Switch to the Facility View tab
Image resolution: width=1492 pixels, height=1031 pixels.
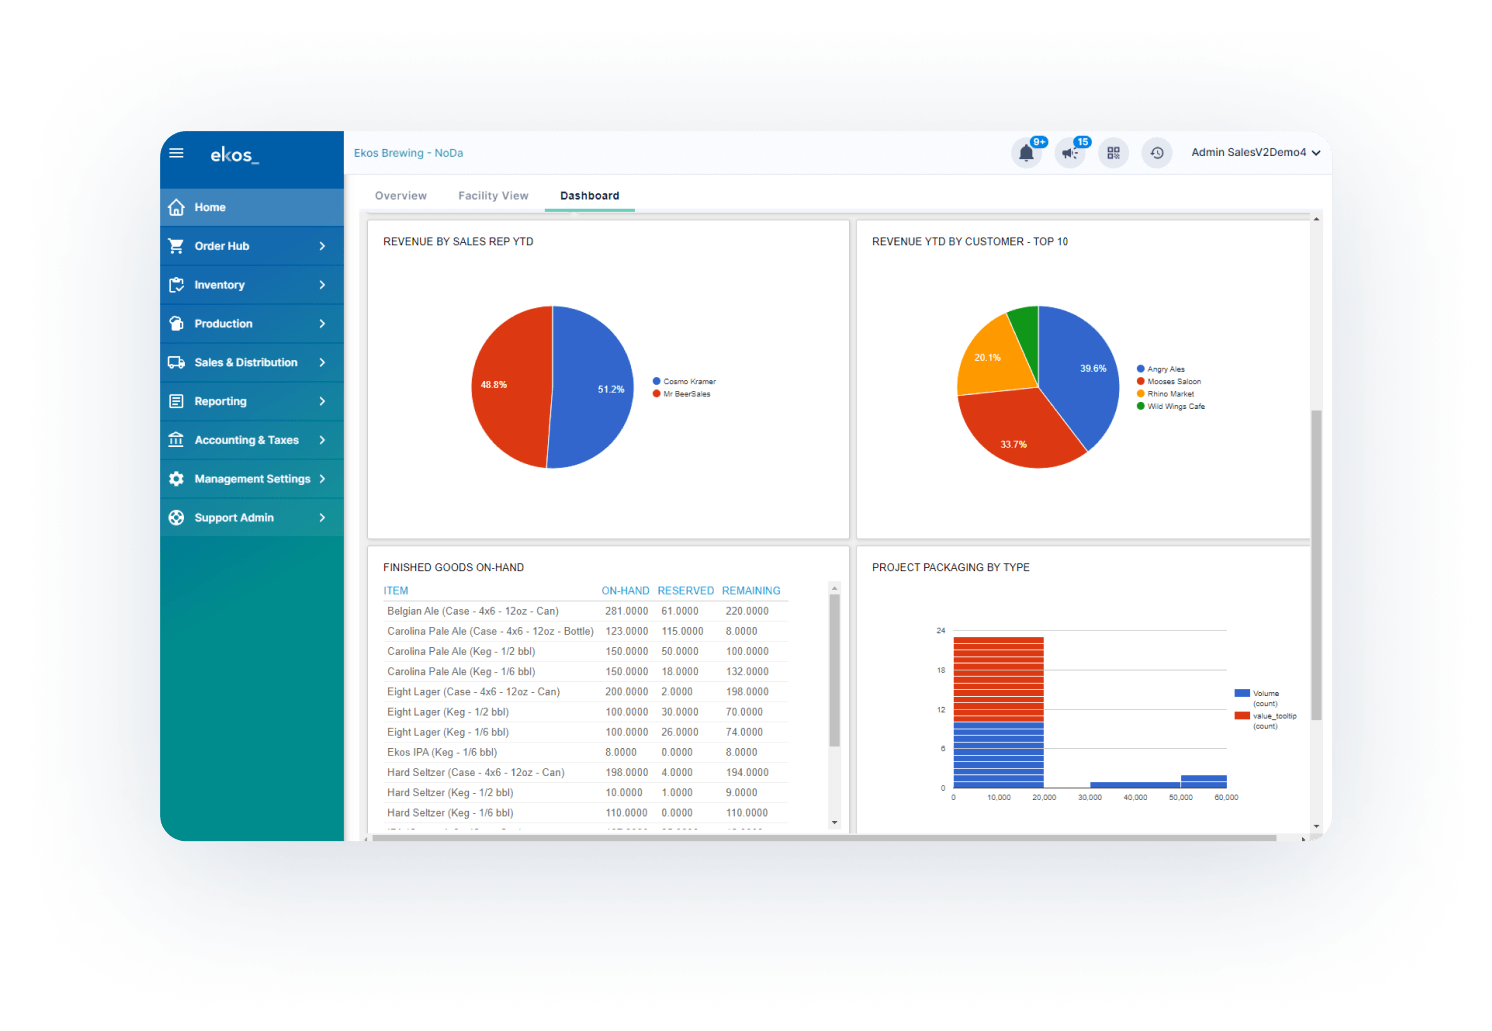point(493,196)
